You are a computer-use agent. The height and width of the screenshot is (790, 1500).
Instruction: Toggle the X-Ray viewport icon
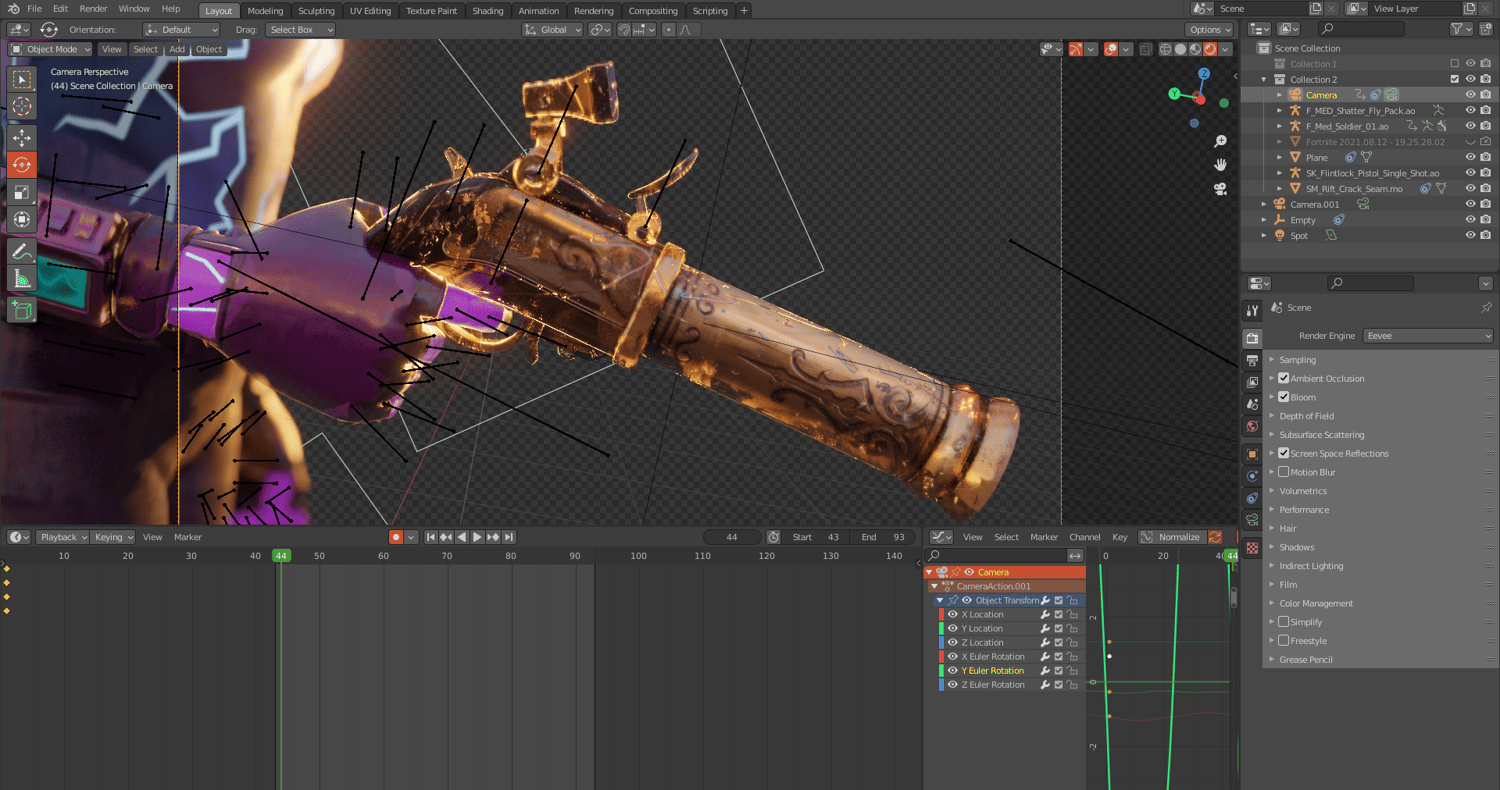point(1146,49)
